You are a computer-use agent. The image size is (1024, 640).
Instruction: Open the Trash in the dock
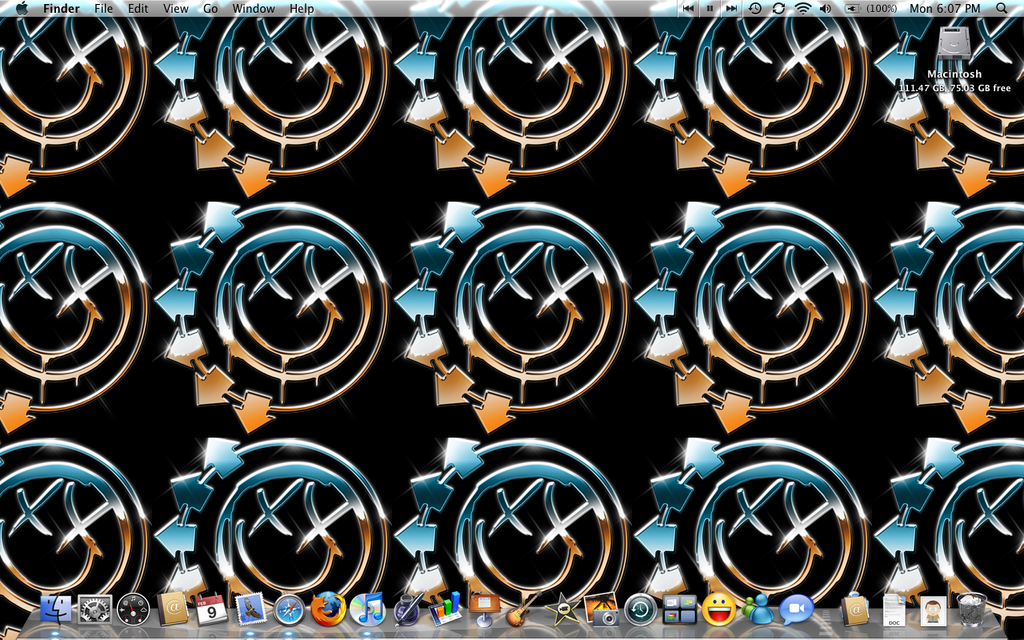click(x=971, y=609)
